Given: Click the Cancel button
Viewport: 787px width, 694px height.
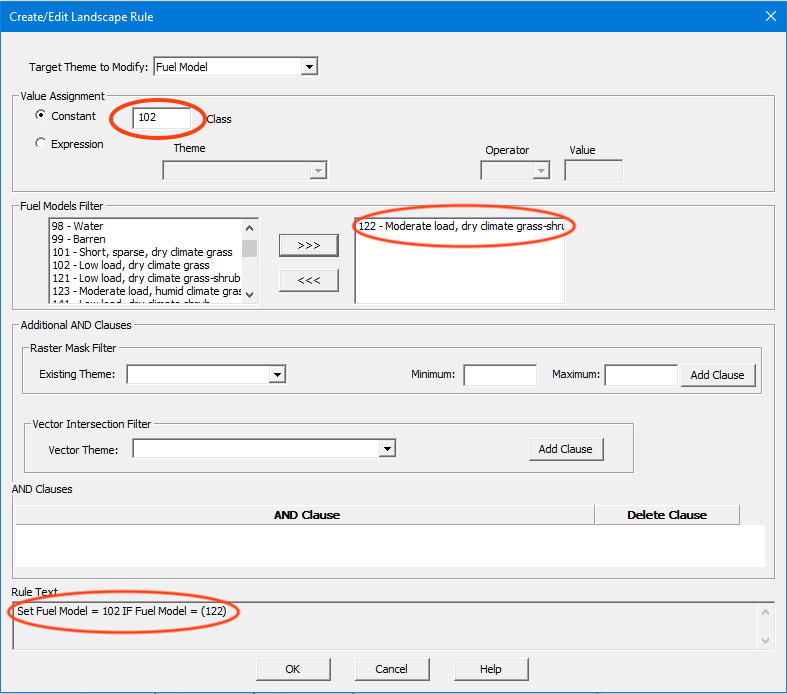Looking at the screenshot, I should [x=392, y=669].
